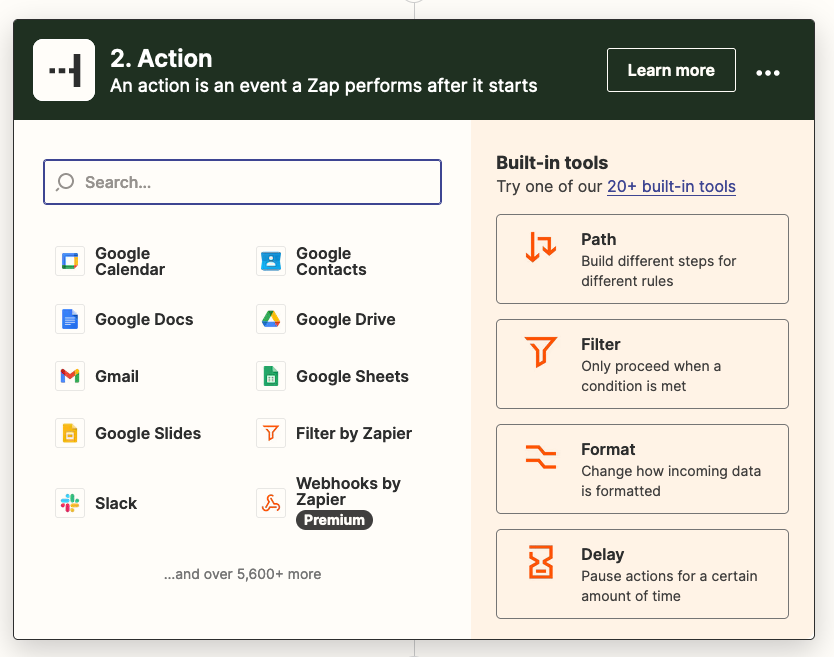Choose the Webhooks by Zapier icon
The height and width of the screenshot is (657, 834).
pyautogui.click(x=271, y=503)
